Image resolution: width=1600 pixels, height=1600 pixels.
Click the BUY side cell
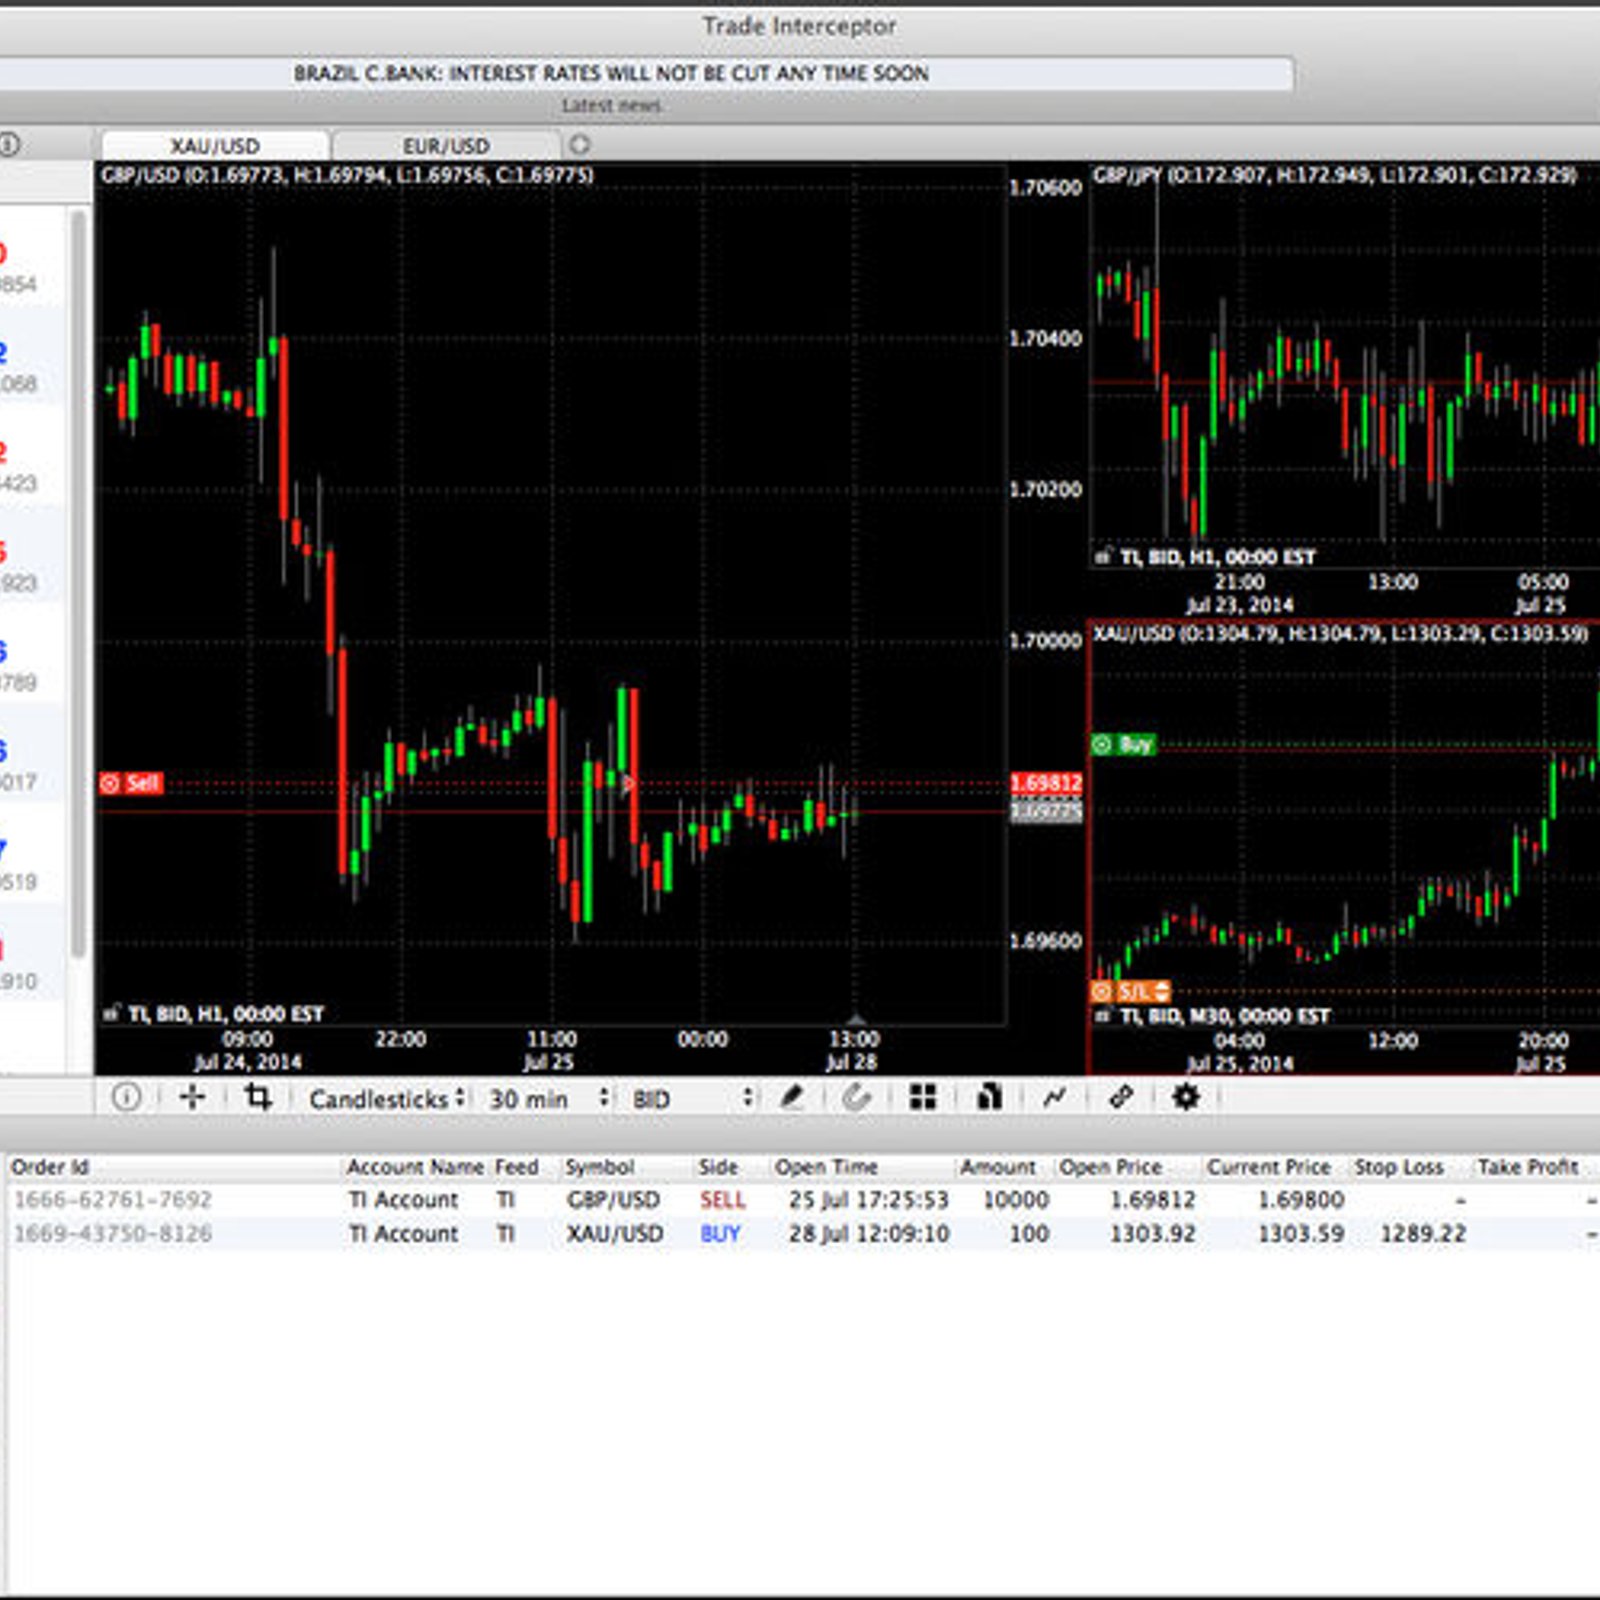pyautogui.click(x=720, y=1233)
